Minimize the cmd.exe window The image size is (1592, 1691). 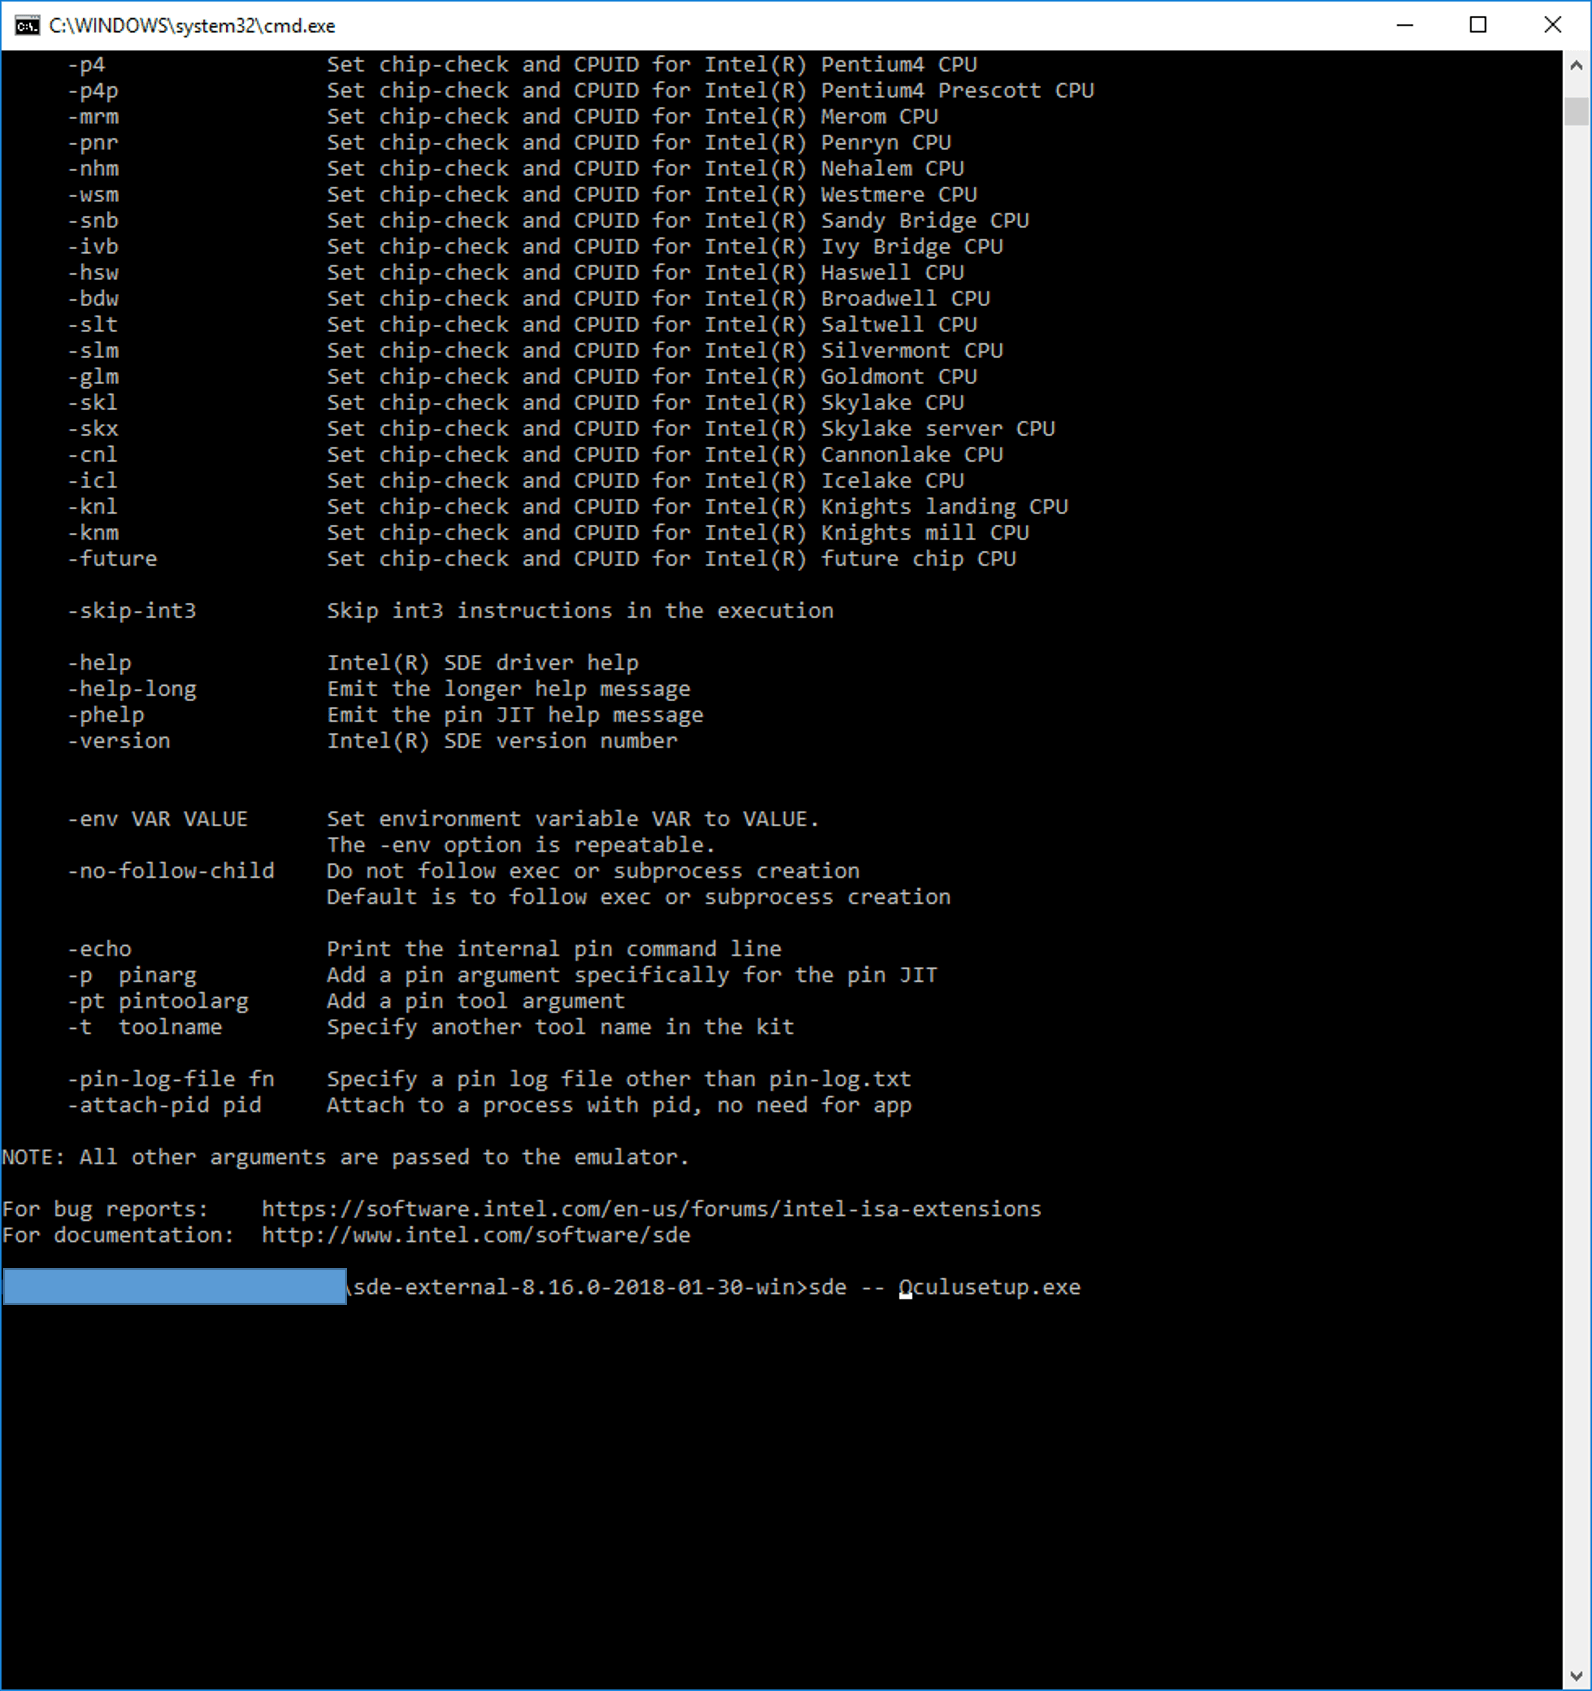pos(1405,25)
